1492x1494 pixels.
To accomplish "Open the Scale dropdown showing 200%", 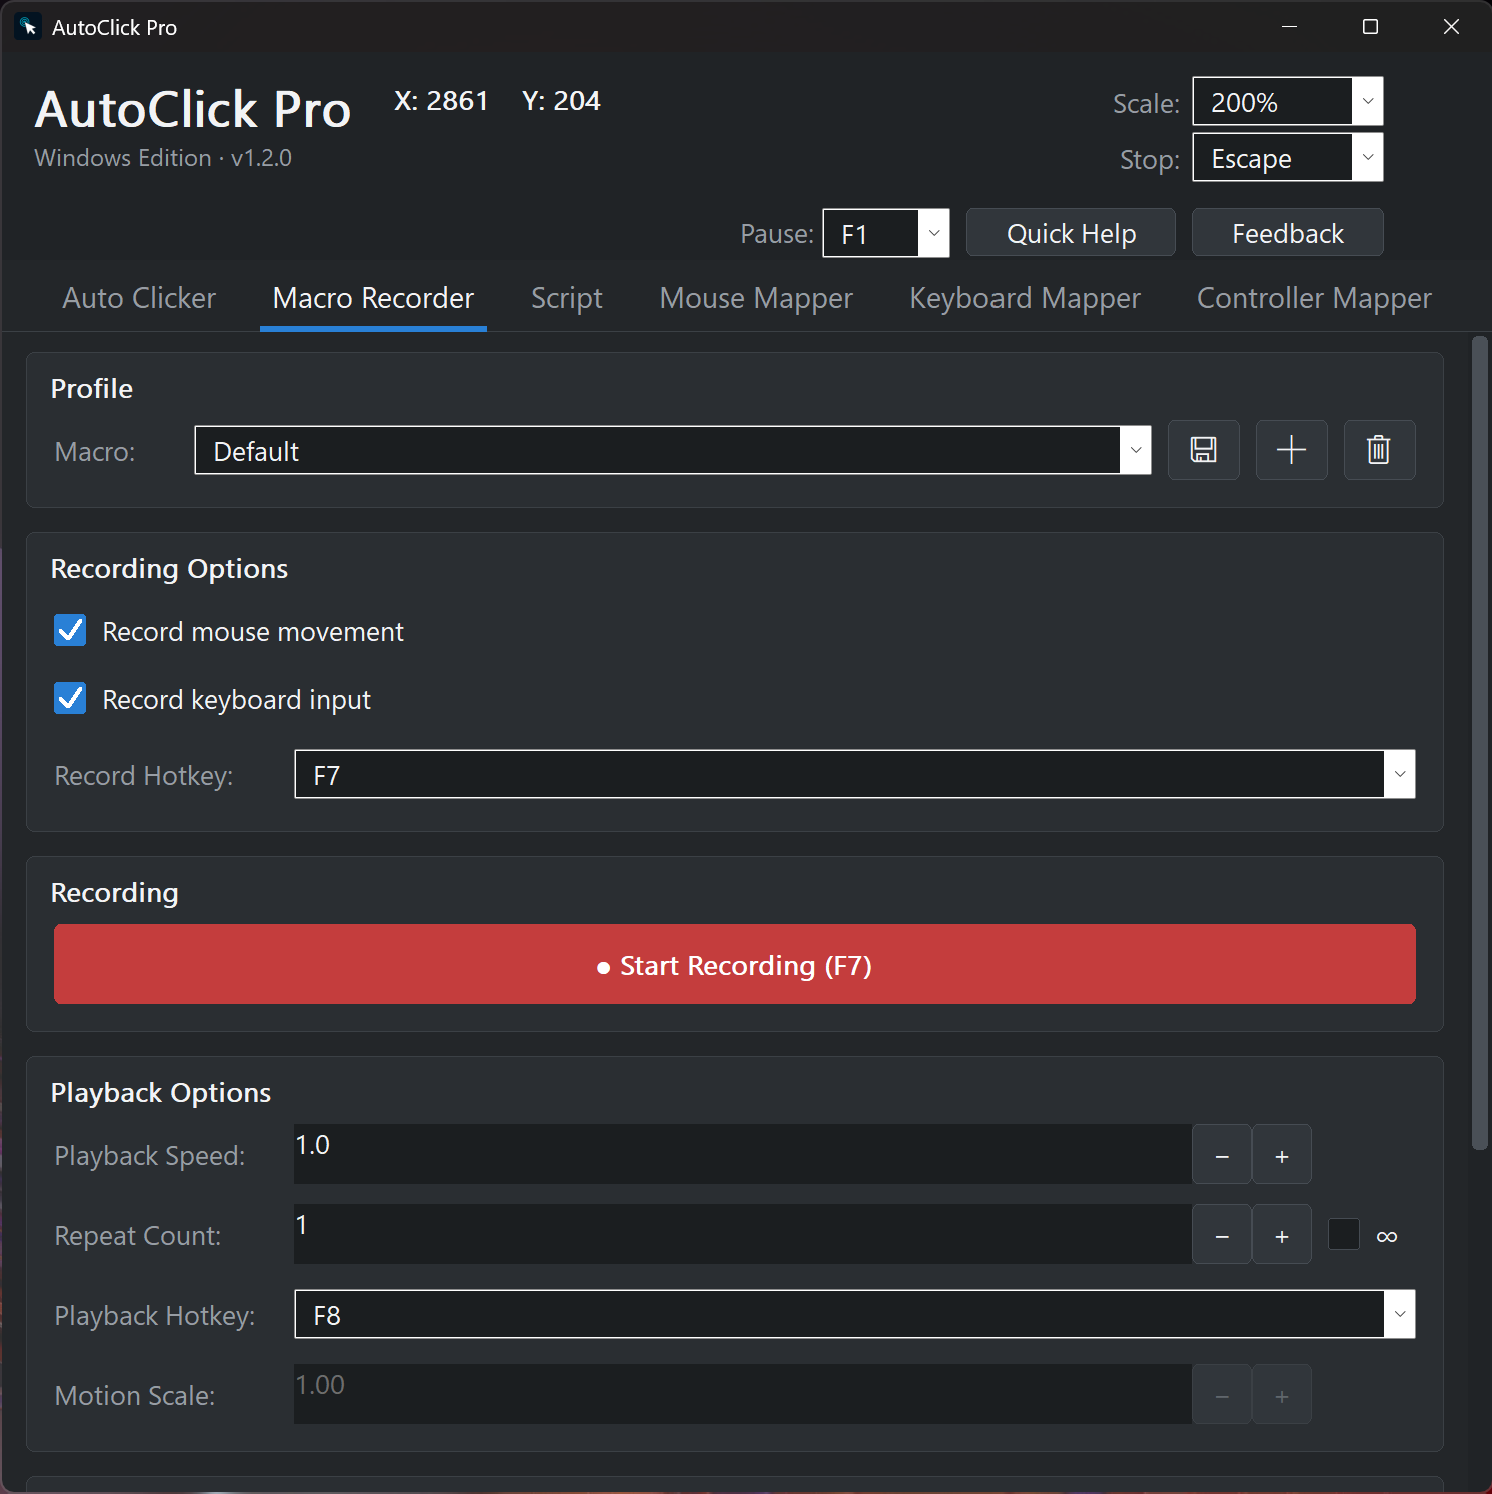I will point(1287,101).
